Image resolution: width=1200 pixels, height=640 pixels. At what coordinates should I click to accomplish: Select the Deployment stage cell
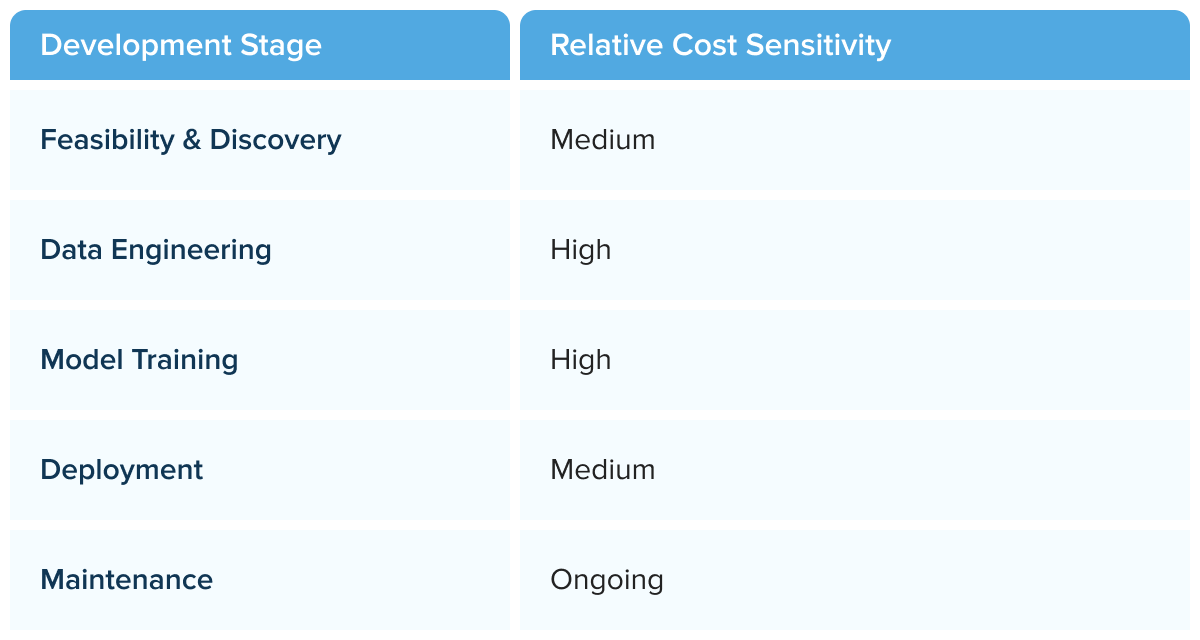click(260, 470)
